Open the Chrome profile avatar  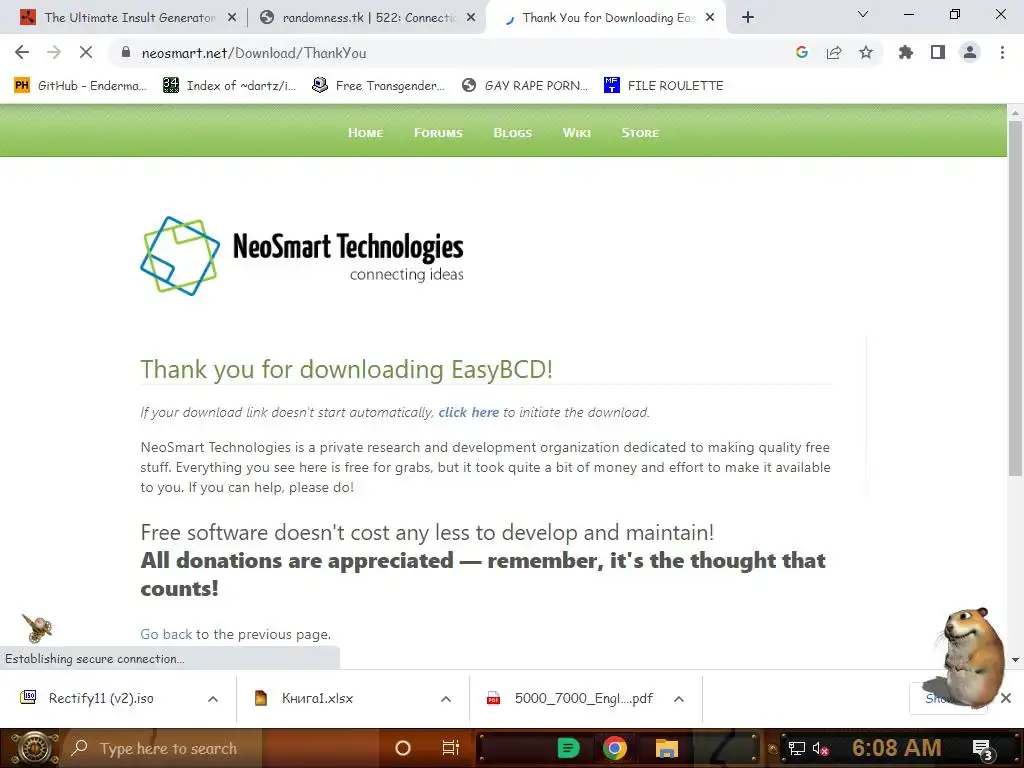pyautogui.click(x=970, y=52)
